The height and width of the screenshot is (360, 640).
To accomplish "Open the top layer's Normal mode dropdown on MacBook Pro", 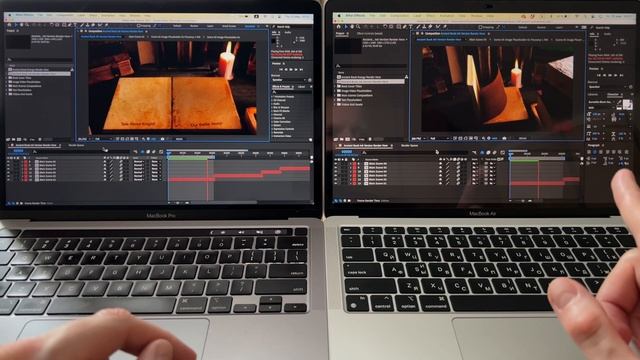I will (139, 162).
